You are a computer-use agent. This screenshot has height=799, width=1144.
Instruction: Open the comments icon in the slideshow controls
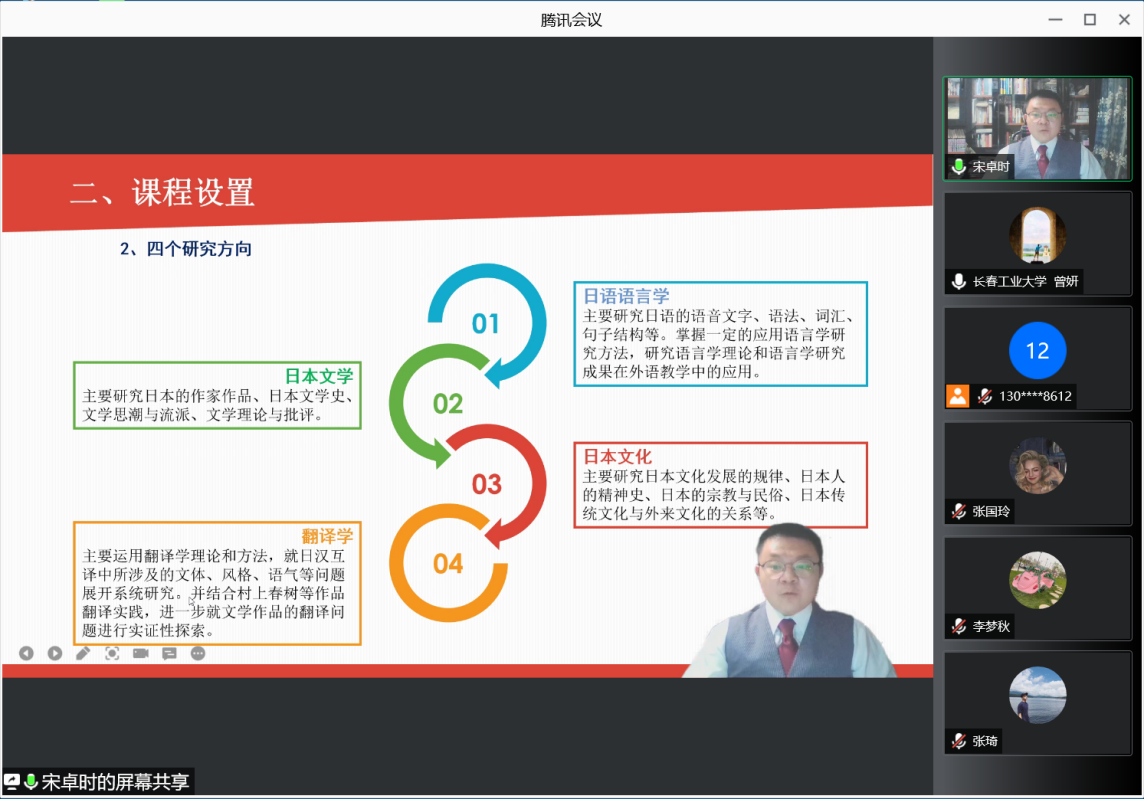169,653
